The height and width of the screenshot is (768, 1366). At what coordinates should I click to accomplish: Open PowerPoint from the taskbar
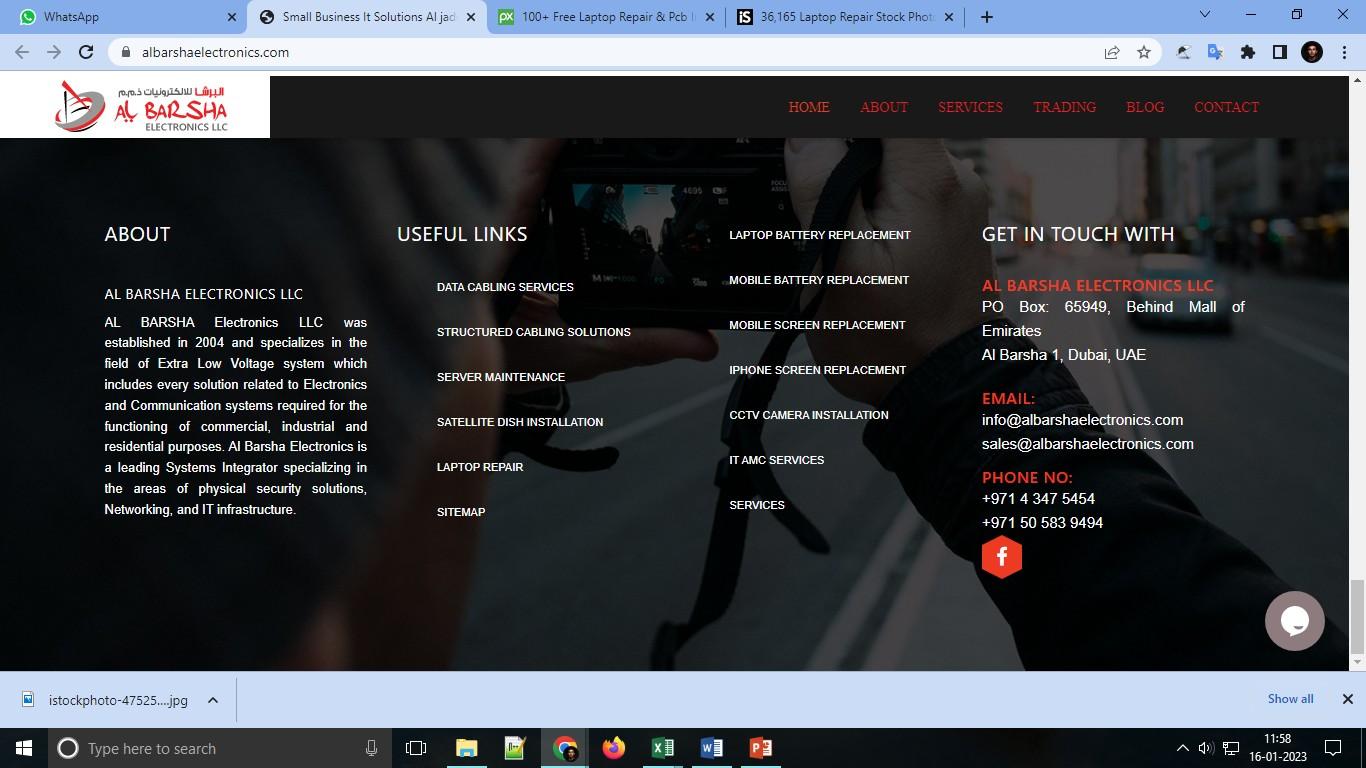coord(760,748)
